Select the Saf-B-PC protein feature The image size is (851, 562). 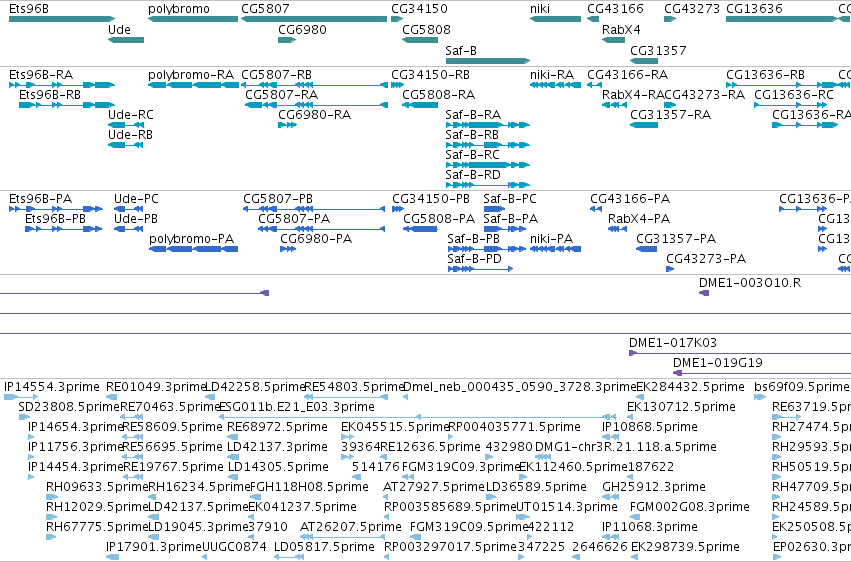click(494, 209)
